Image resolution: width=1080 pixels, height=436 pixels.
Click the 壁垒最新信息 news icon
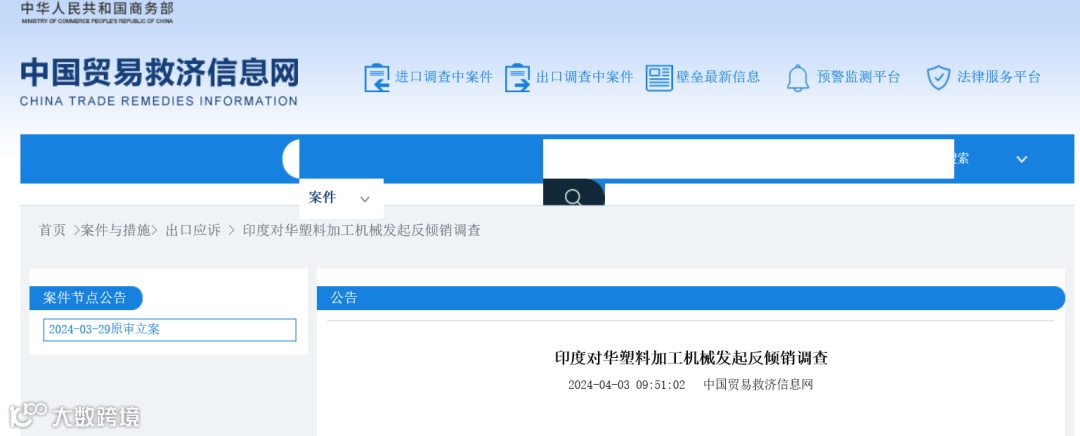pyautogui.click(x=659, y=77)
